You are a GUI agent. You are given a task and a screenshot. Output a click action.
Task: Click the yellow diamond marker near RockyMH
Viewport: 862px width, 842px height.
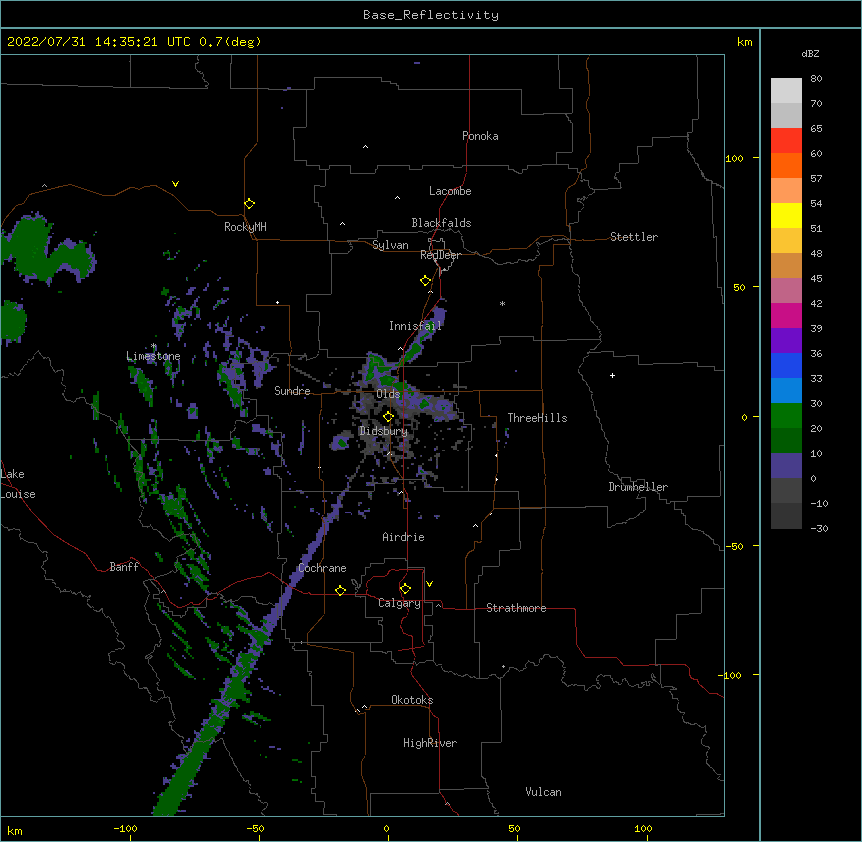click(x=249, y=204)
